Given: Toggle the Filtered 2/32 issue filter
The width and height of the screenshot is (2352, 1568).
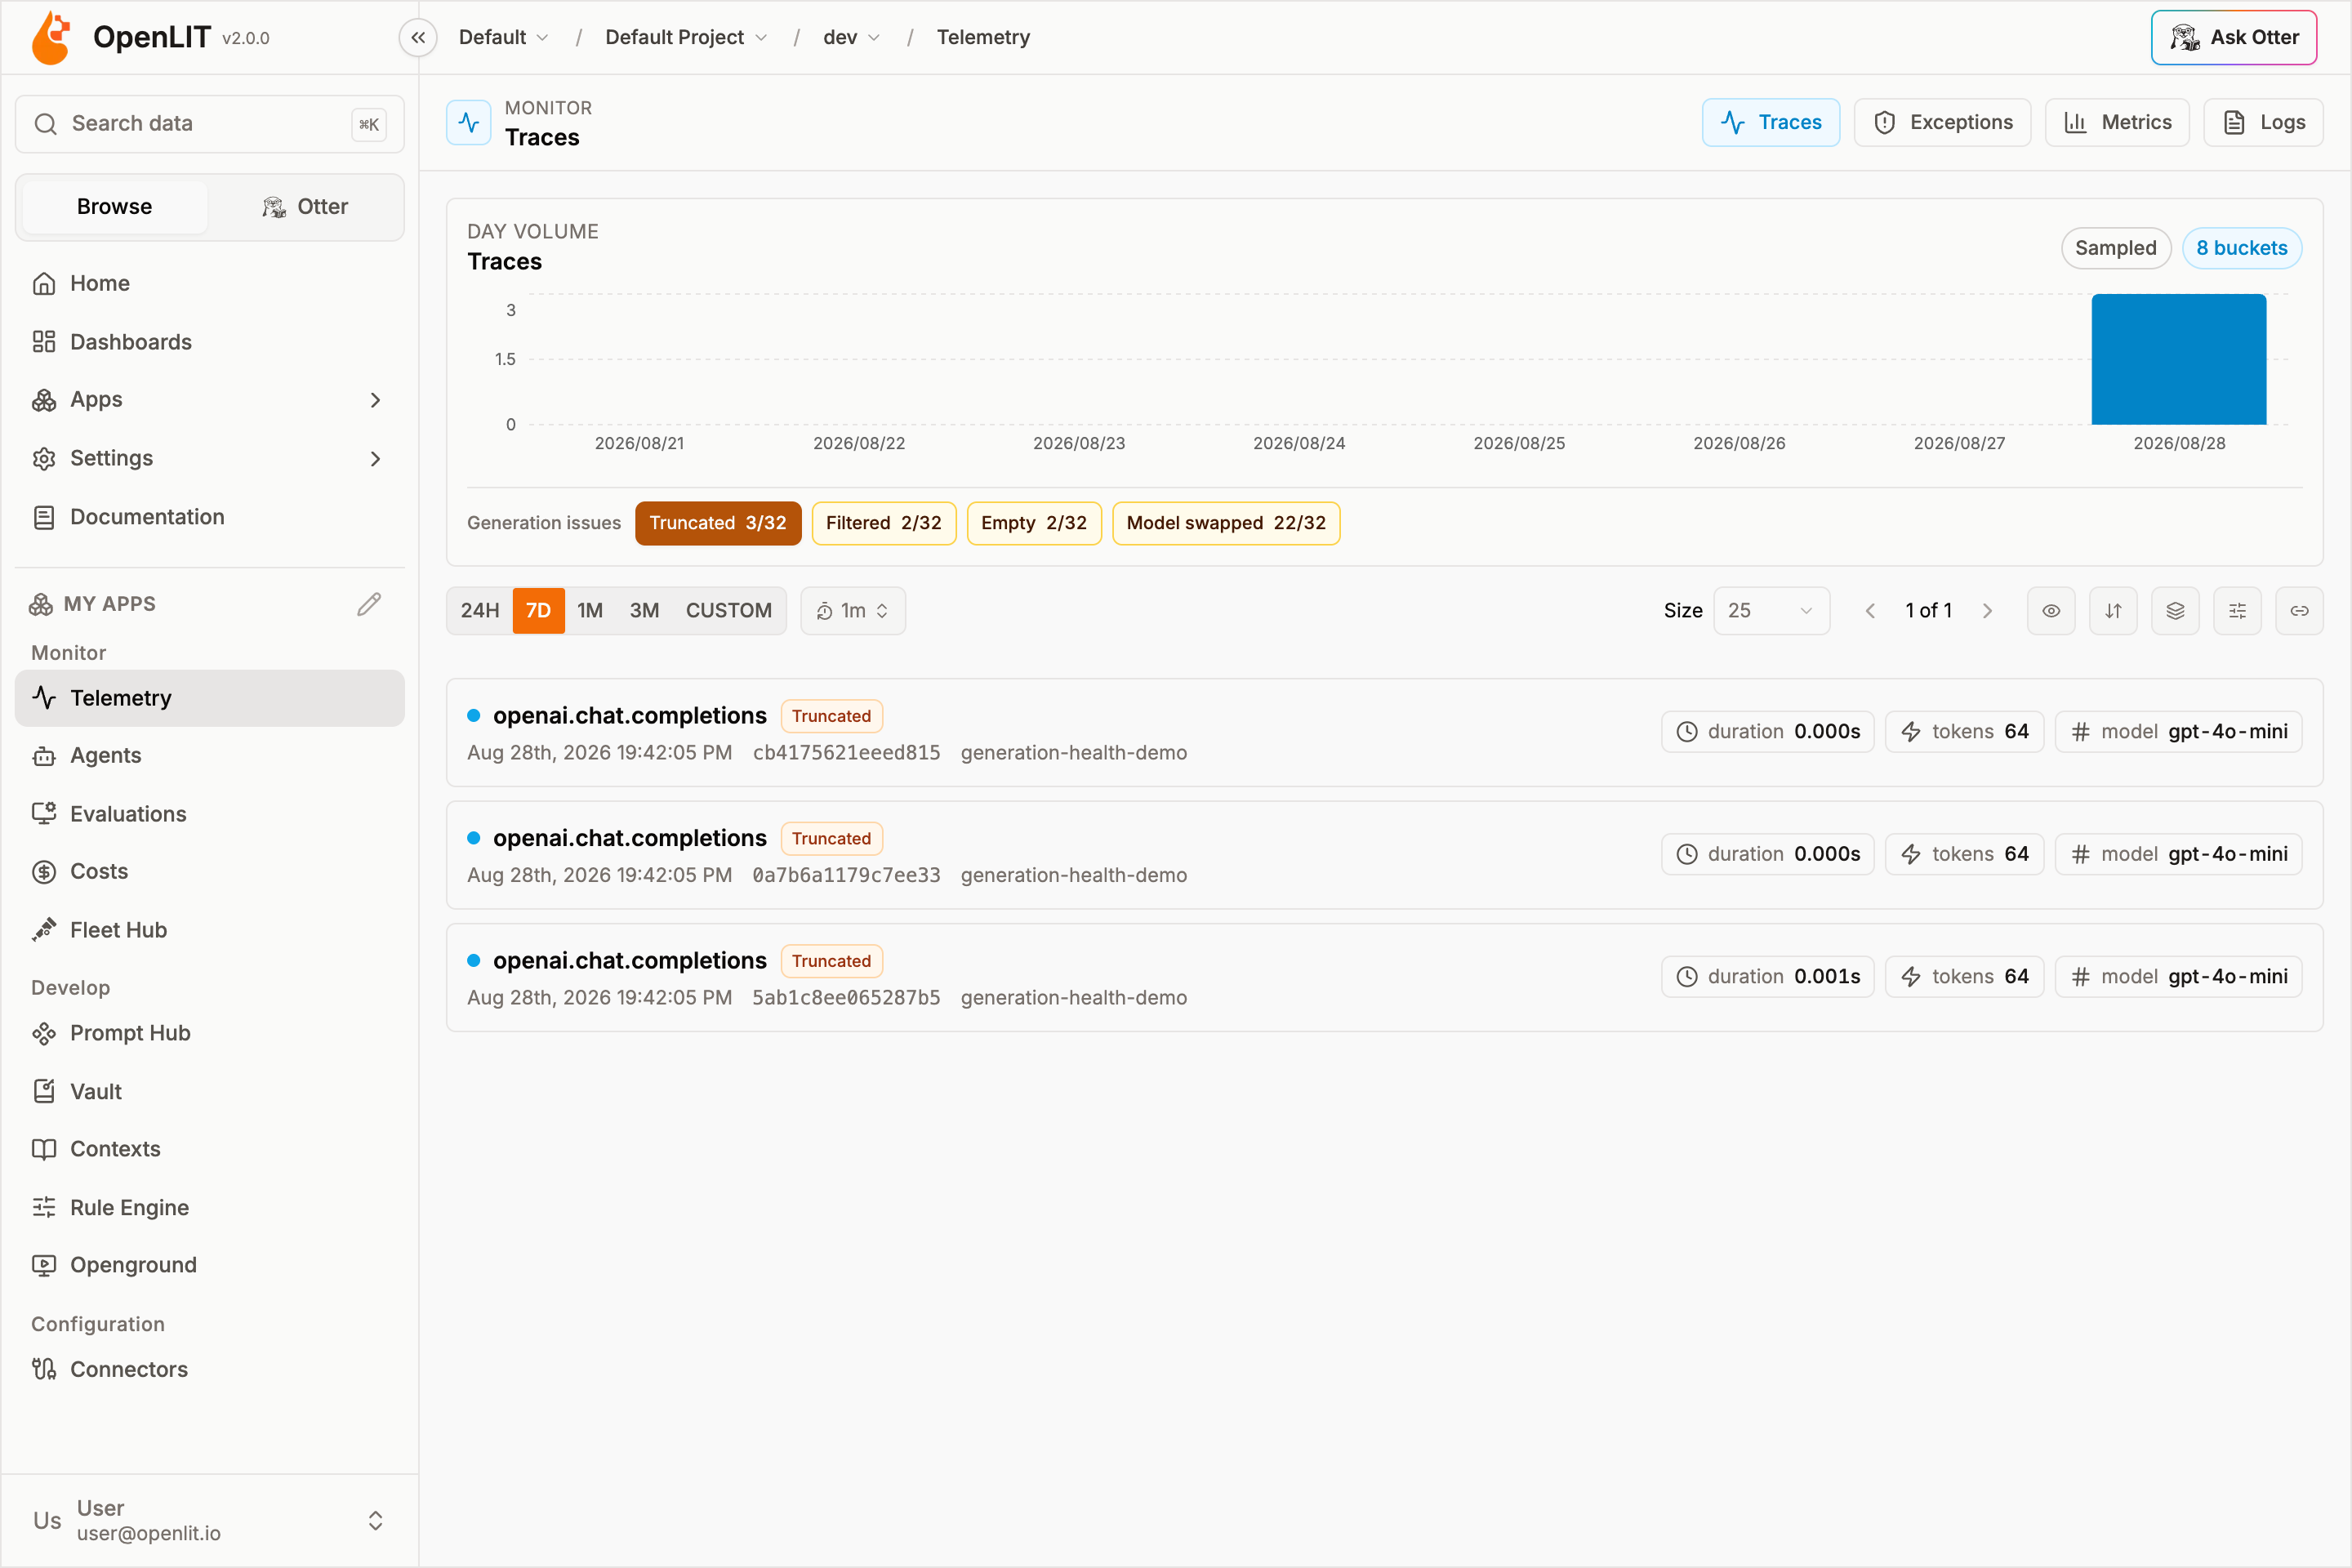Looking at the screenshot, I should [x=884, y=523].
